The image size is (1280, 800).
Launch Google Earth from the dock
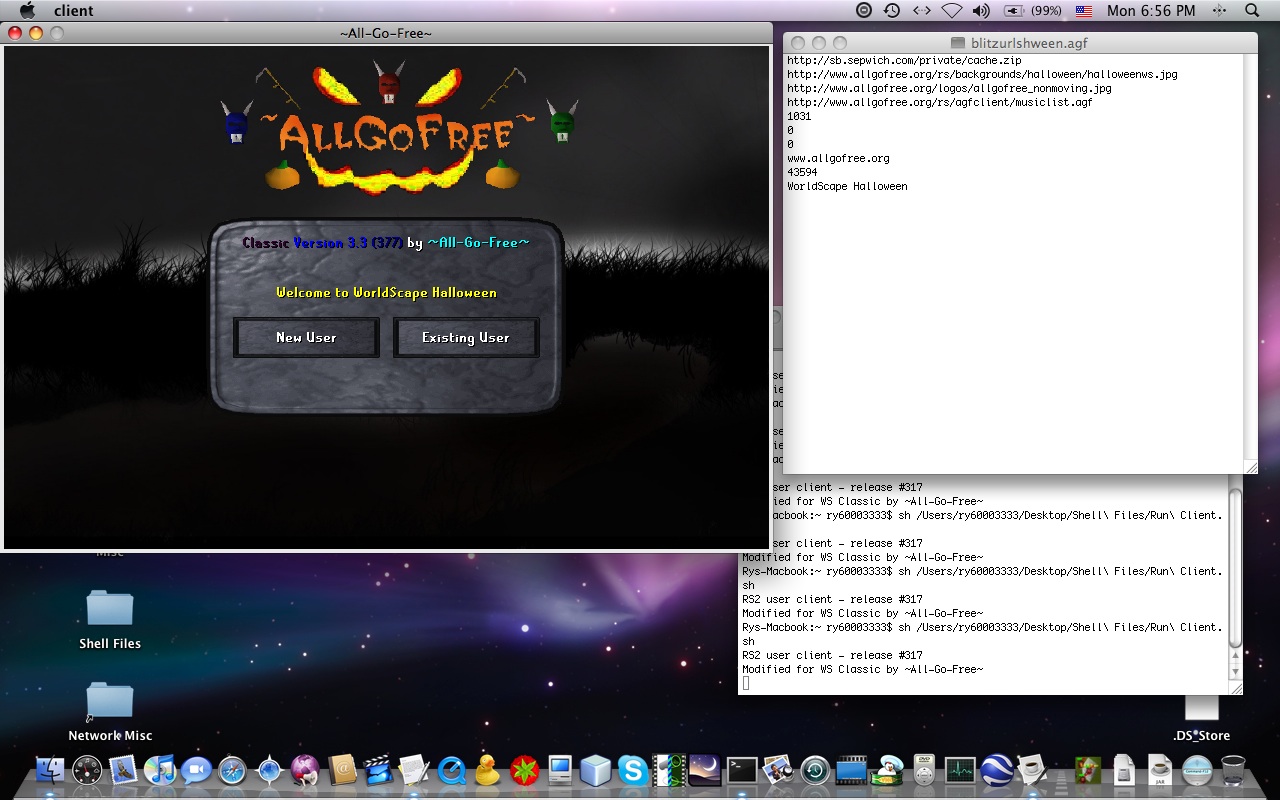coord(996,769)
